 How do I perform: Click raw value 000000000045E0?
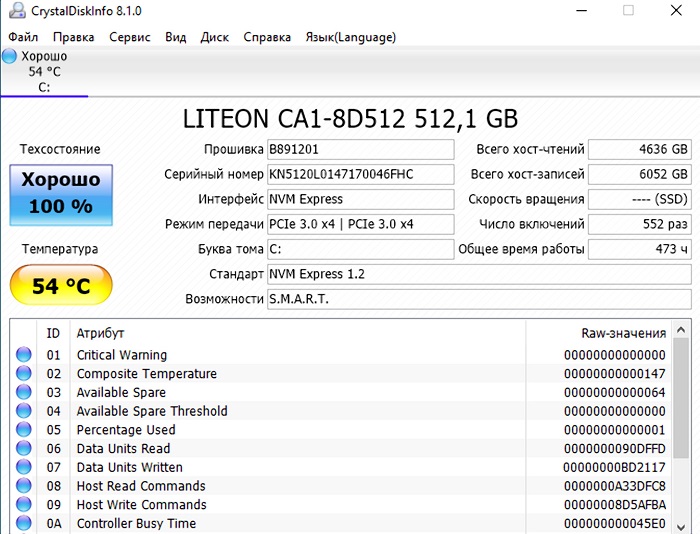pos(615,524)
